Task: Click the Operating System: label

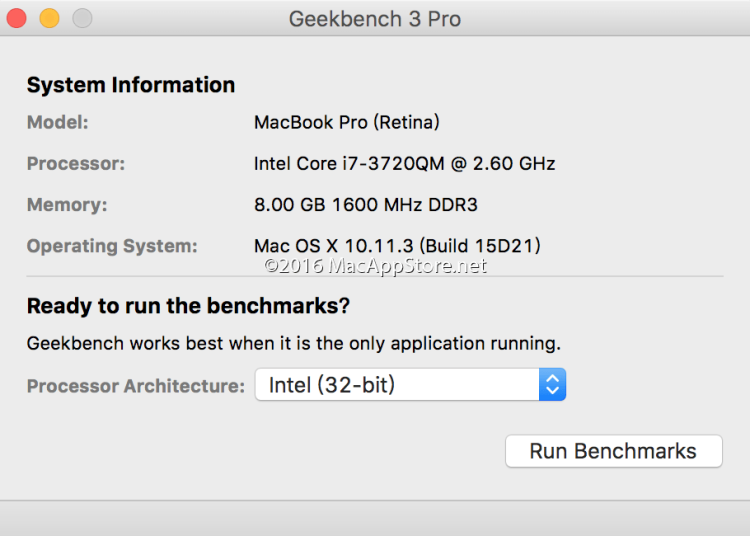Action: coord(112,246)
